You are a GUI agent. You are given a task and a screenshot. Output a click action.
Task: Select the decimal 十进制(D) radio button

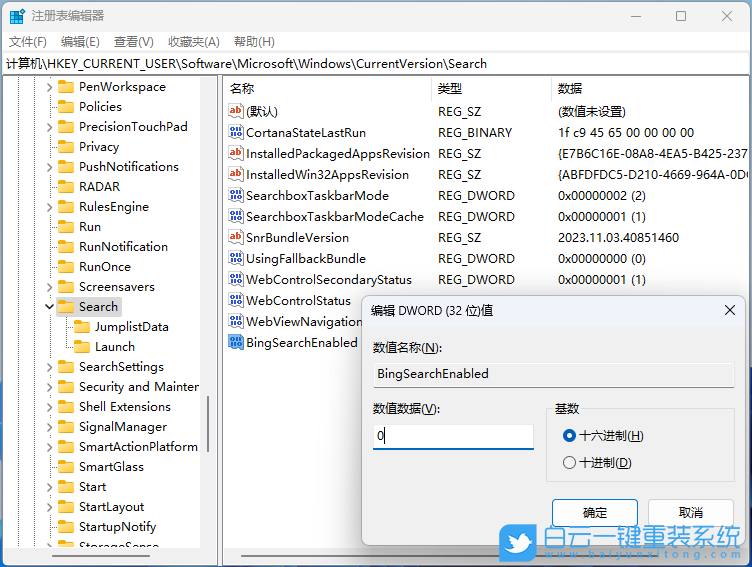tap(569, 462)
